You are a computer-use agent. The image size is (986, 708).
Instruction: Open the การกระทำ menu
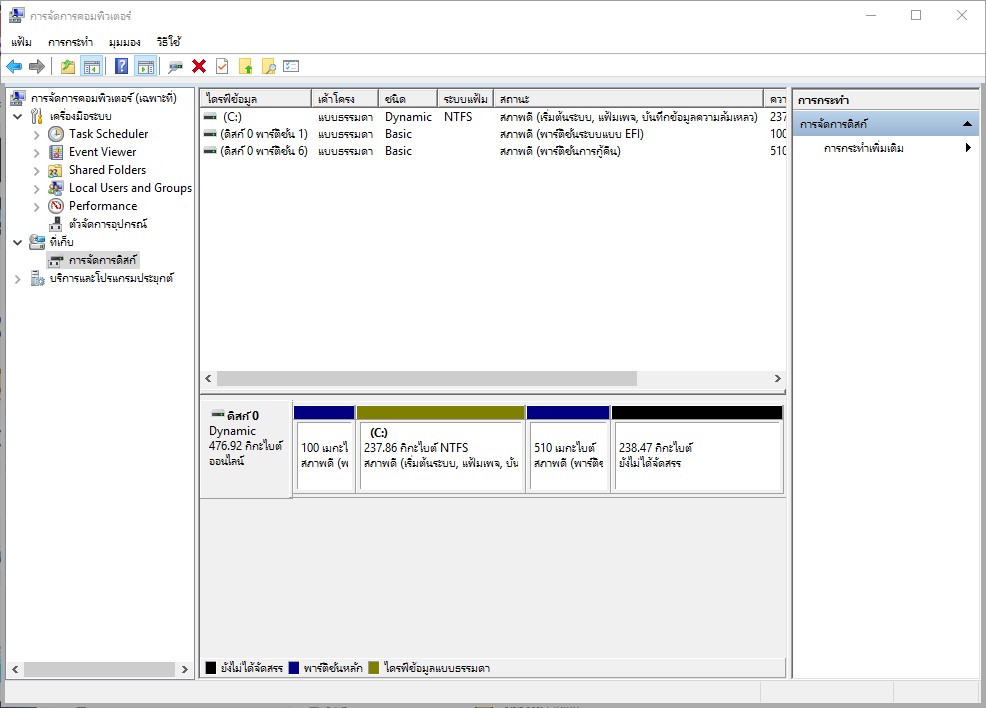70,41
